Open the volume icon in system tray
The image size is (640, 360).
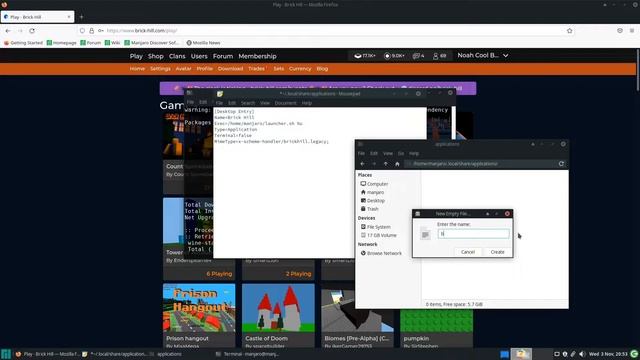coord(582,354)
